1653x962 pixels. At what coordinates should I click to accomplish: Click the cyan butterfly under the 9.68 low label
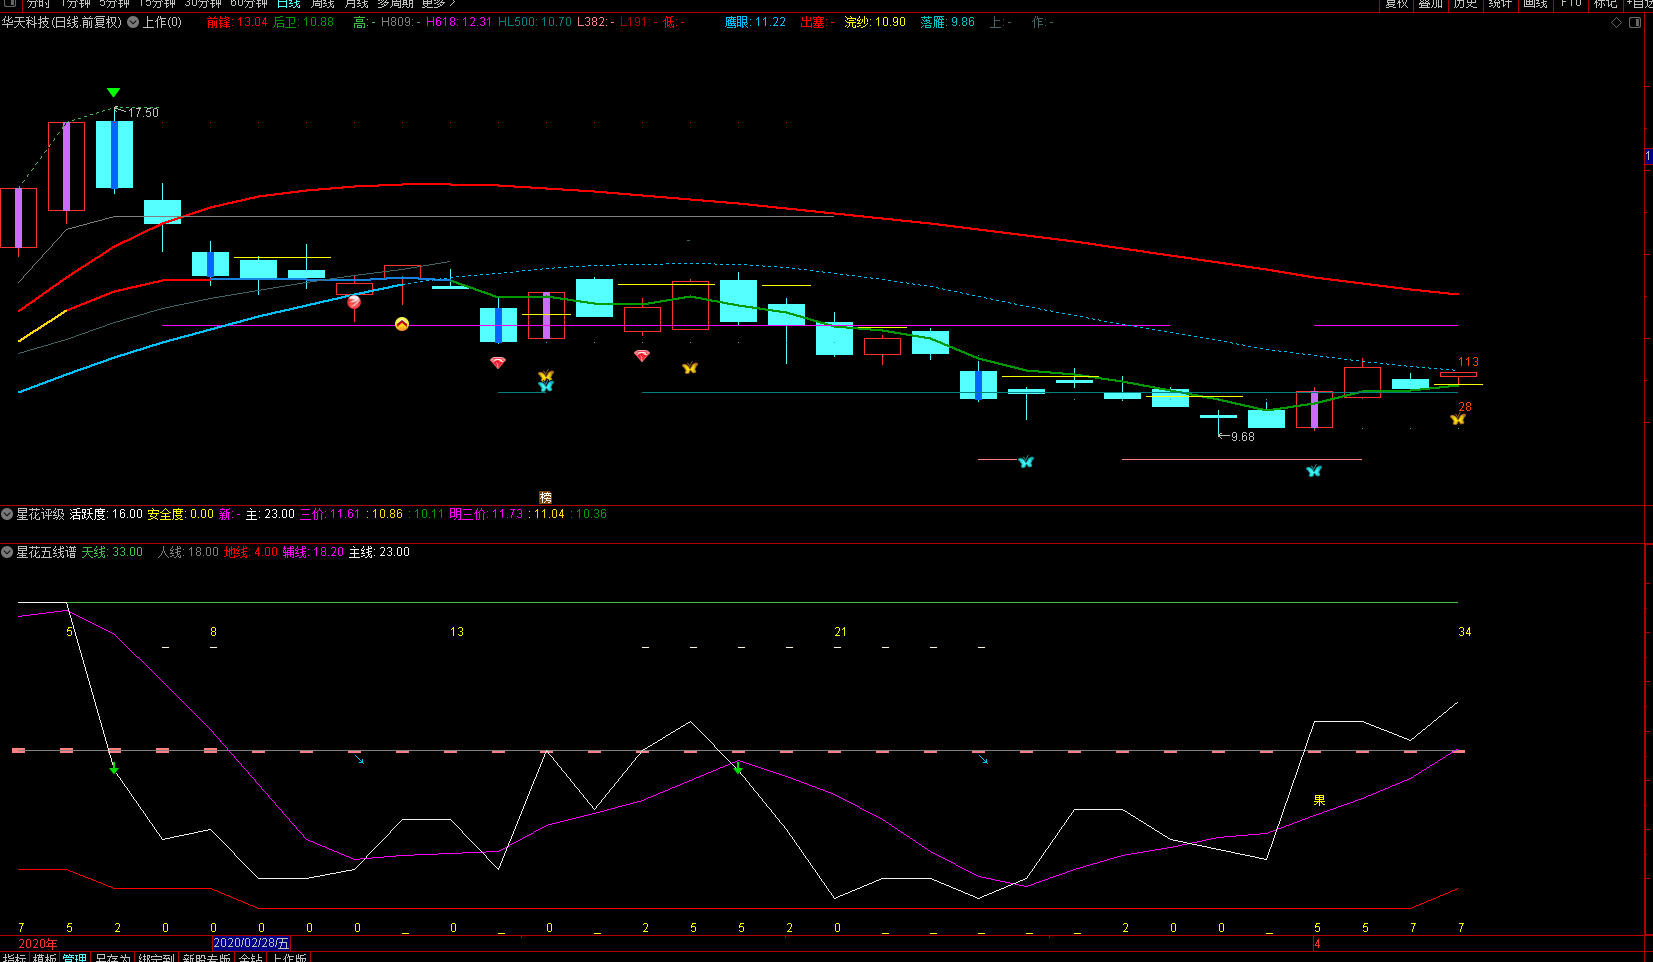click(x=1314, y=471)
